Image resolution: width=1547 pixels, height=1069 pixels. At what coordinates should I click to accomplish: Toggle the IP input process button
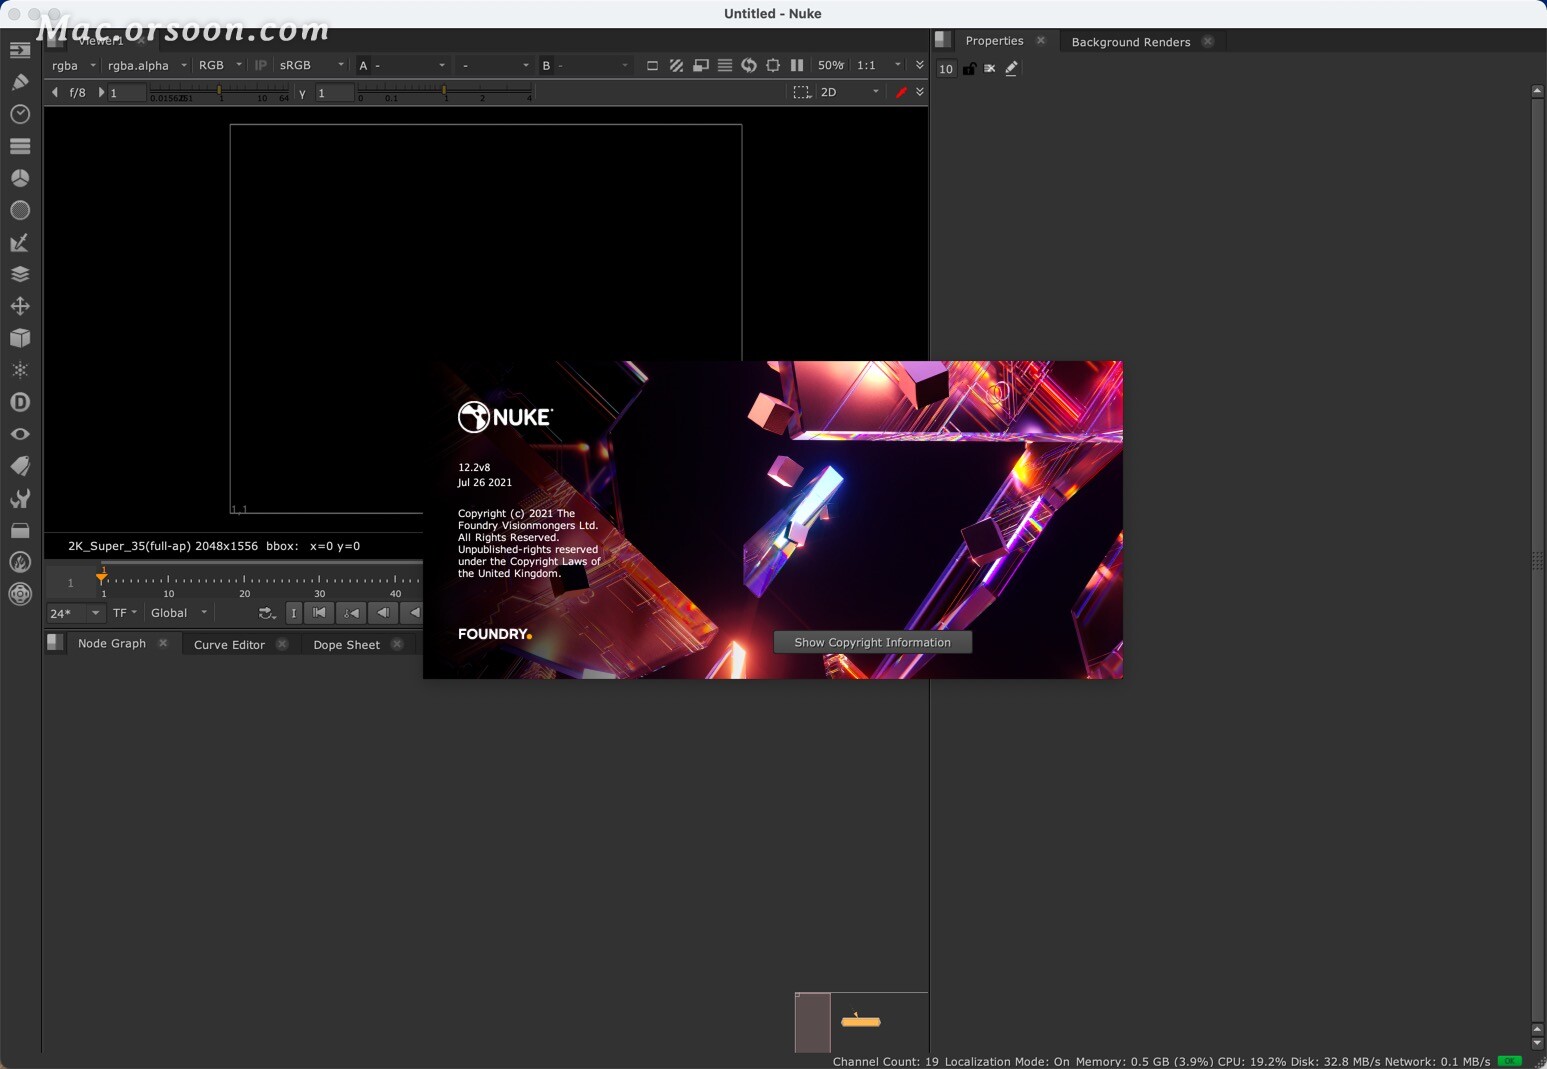pyautogui.click(x=261, y=65)
